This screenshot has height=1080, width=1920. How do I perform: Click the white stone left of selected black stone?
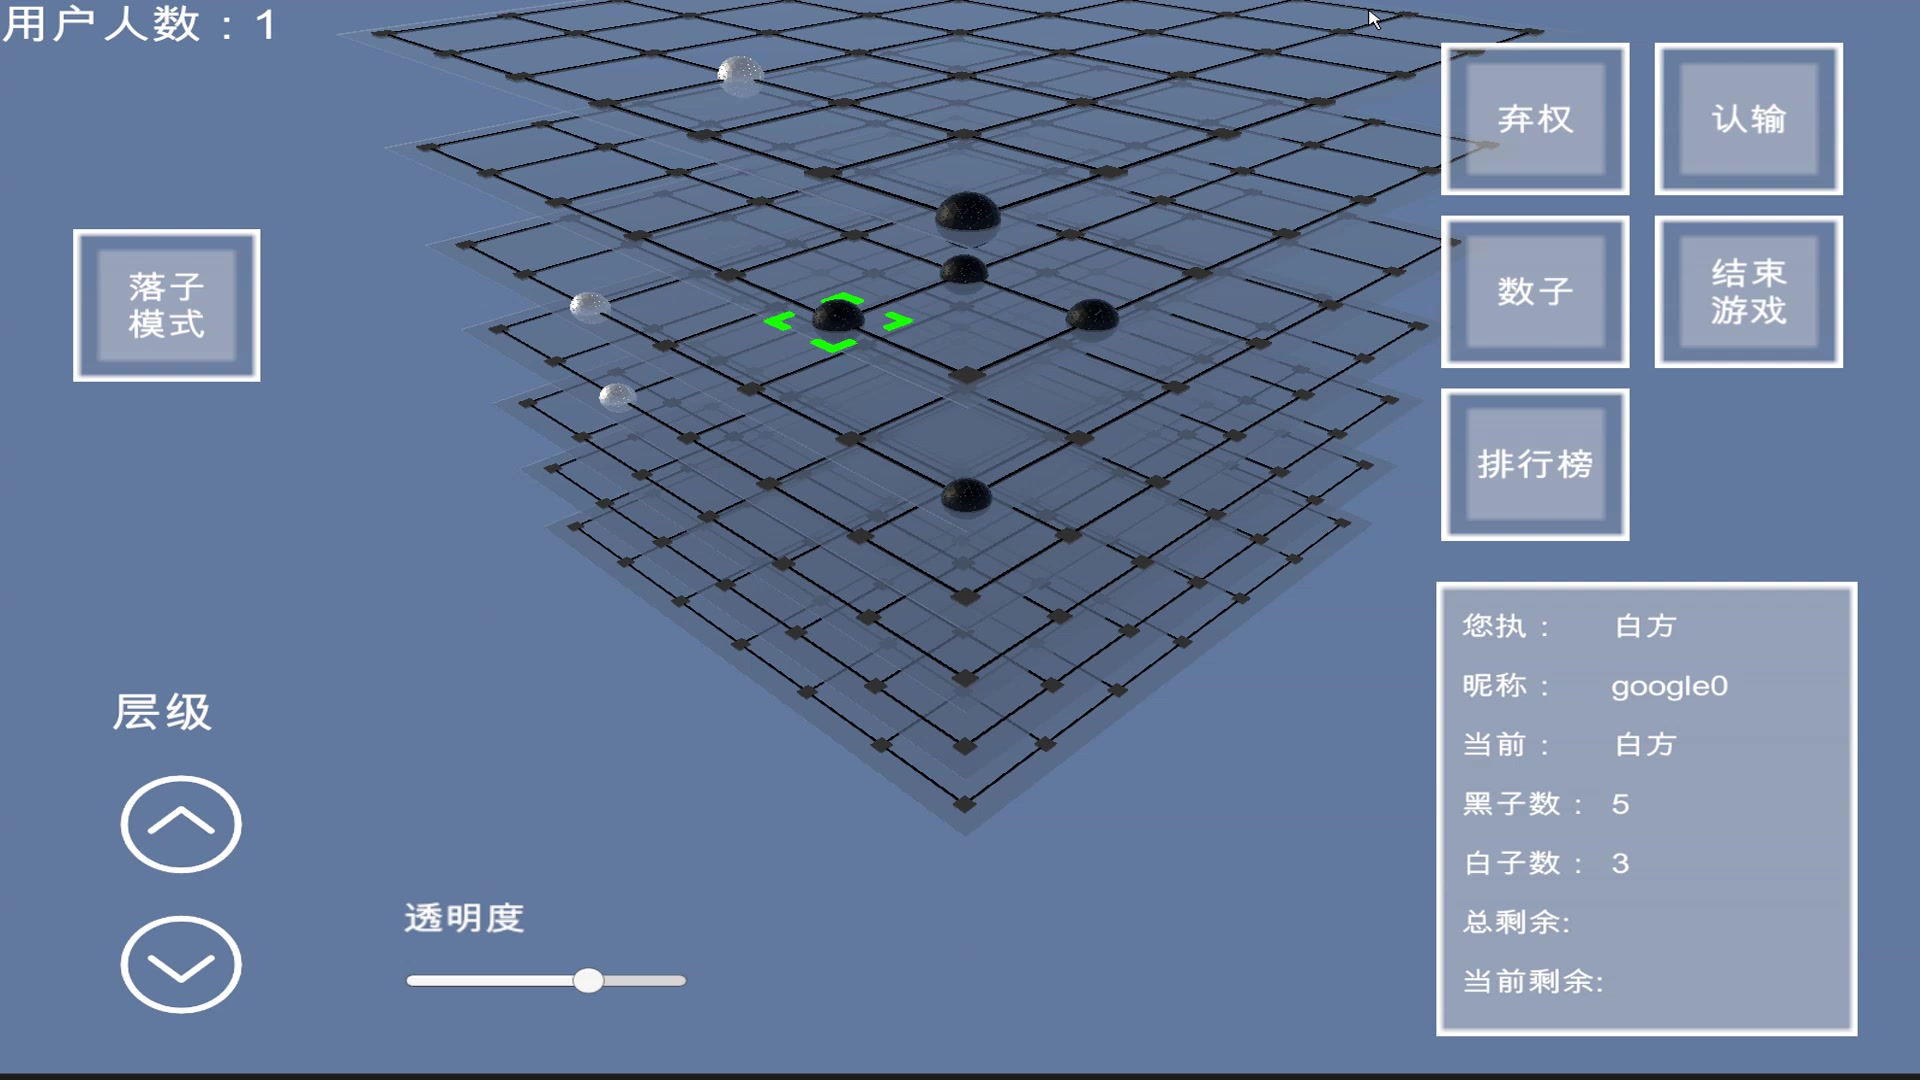point(589,306)
